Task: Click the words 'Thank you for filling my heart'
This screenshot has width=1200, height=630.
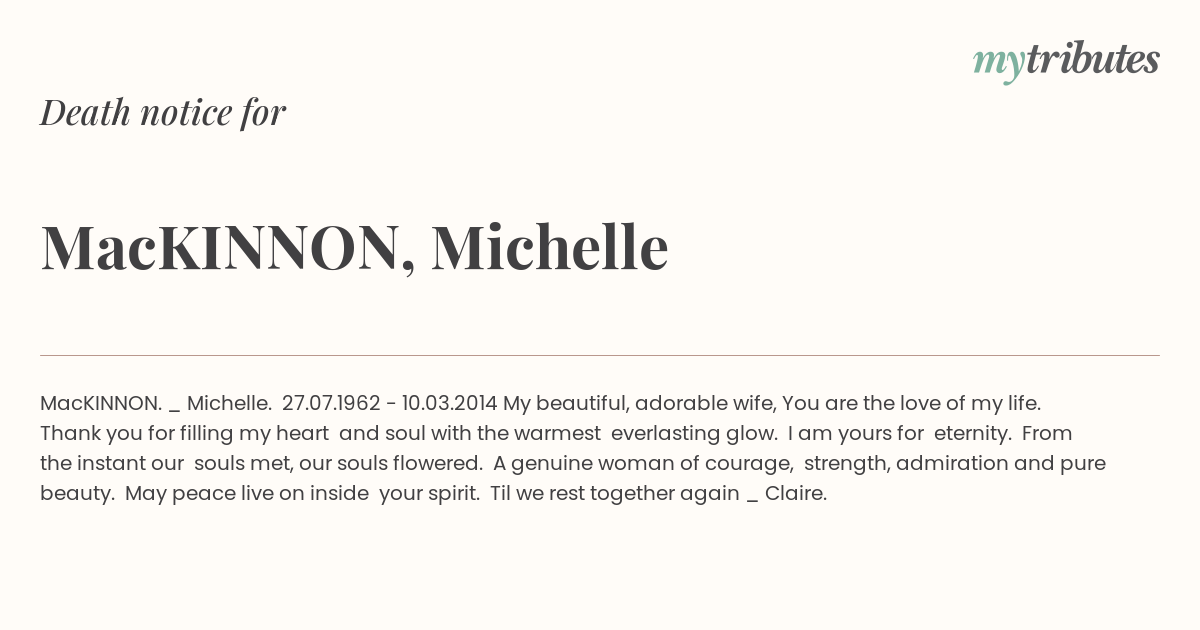Action: (185, 434)
